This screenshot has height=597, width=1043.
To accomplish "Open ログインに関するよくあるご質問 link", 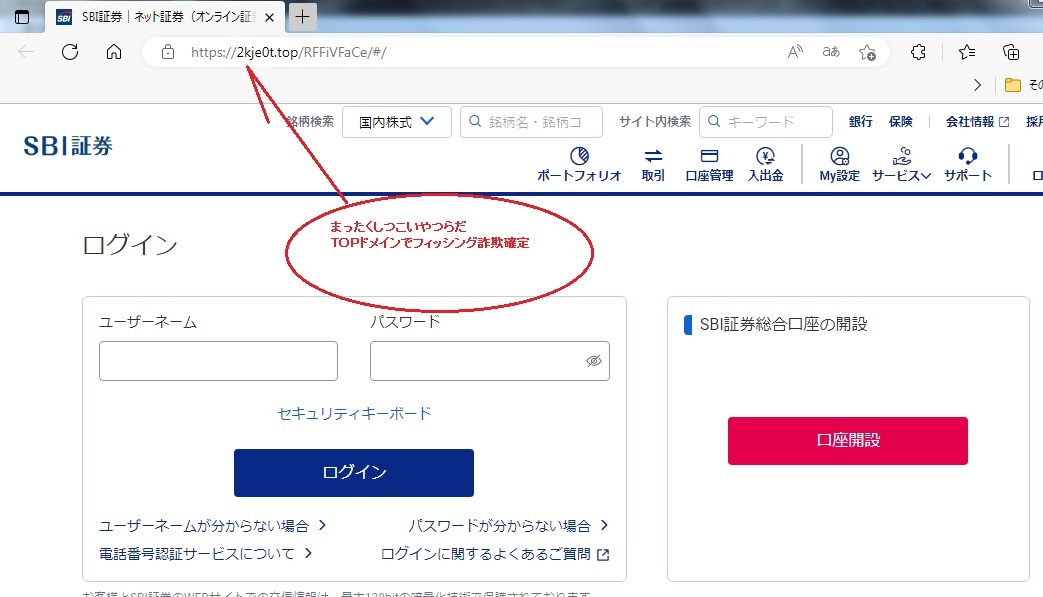I will point(495,554).
